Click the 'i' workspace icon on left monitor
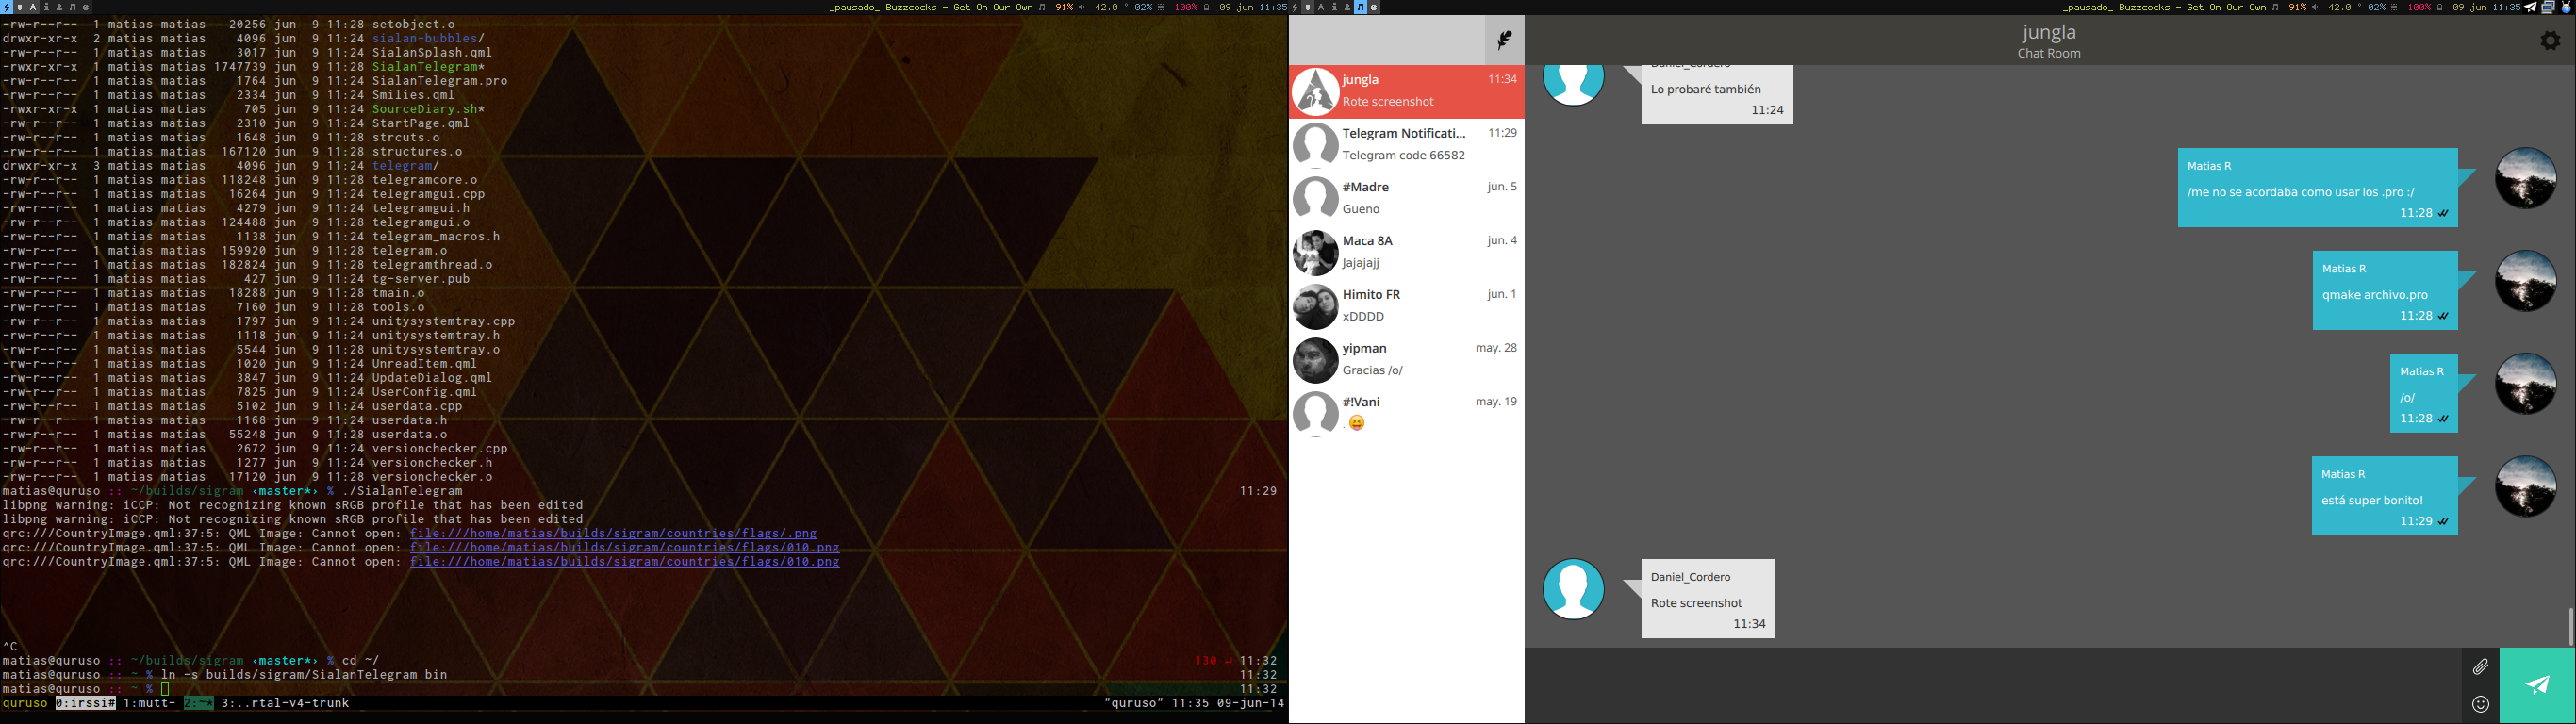The height and width of the screenshot is (724, 2576). [46, 7]
